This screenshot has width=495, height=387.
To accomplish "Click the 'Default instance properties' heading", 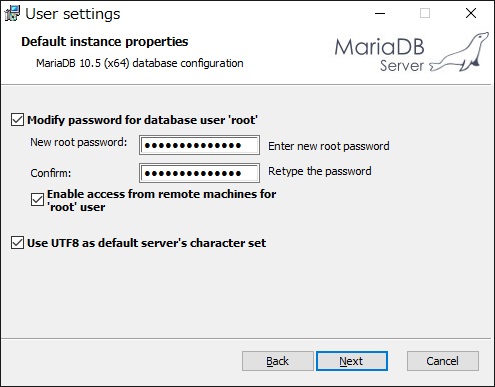I will pyautogui.click(x=105, y=42).
